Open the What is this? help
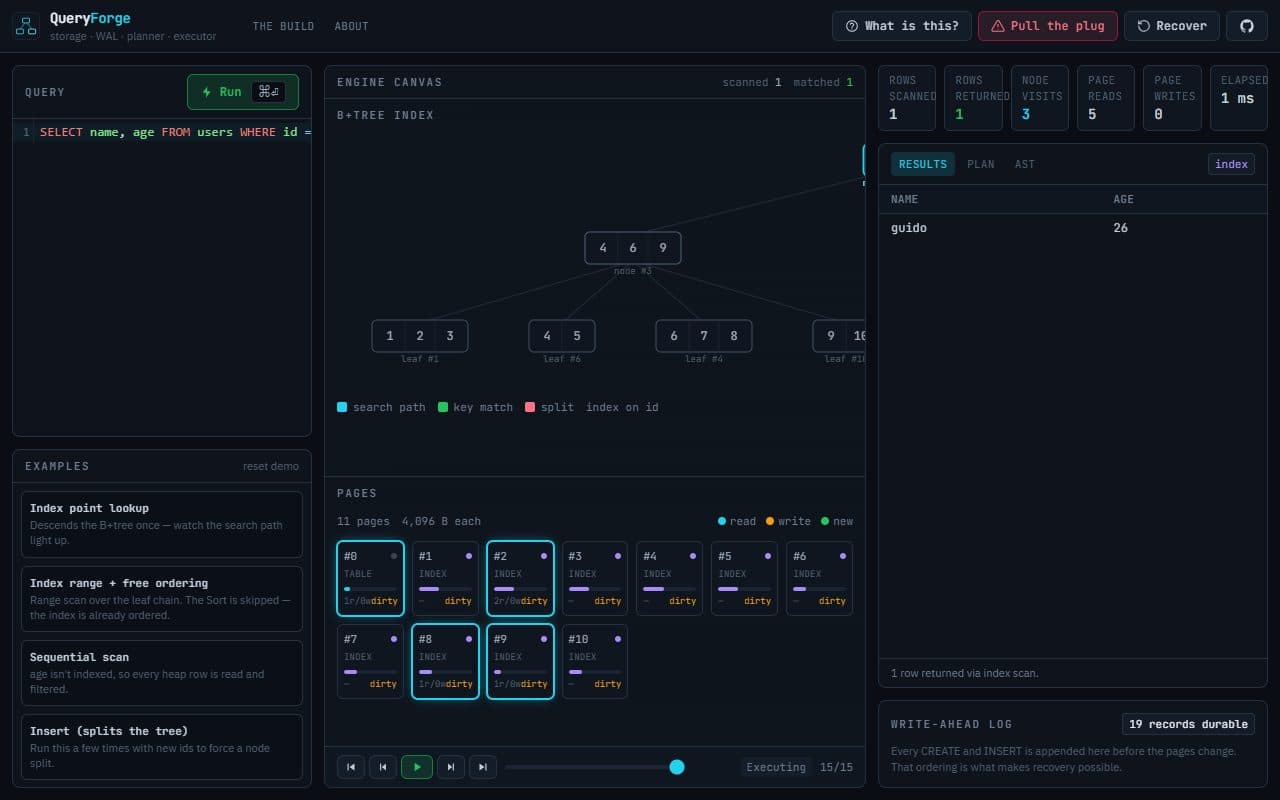The image size is (1280, 800). pyautogui.click(x=902, y=26)
